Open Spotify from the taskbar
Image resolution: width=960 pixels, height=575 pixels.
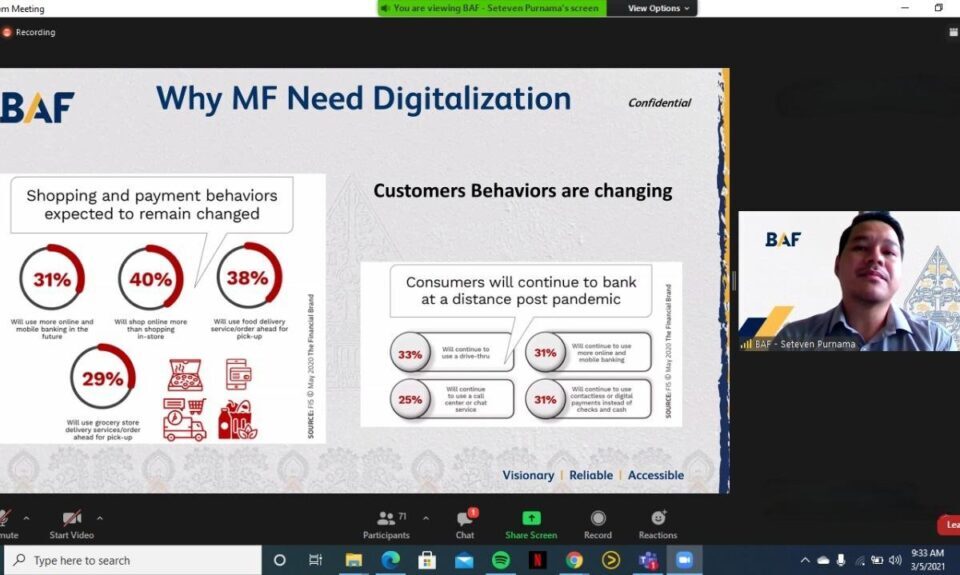[x=501, y=560]
